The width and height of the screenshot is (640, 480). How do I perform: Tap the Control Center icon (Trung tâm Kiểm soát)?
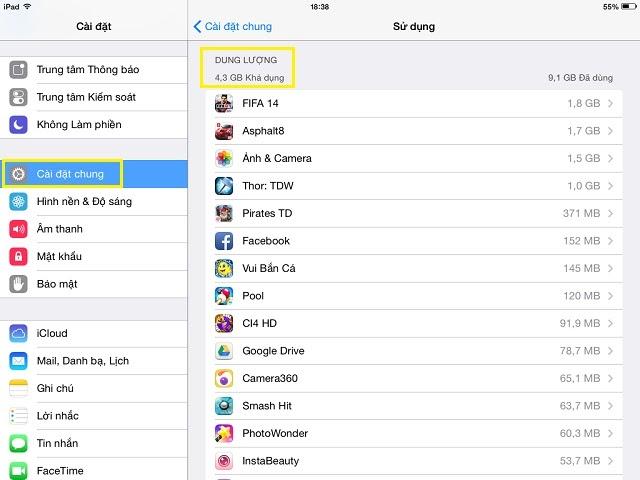point(18,97)
